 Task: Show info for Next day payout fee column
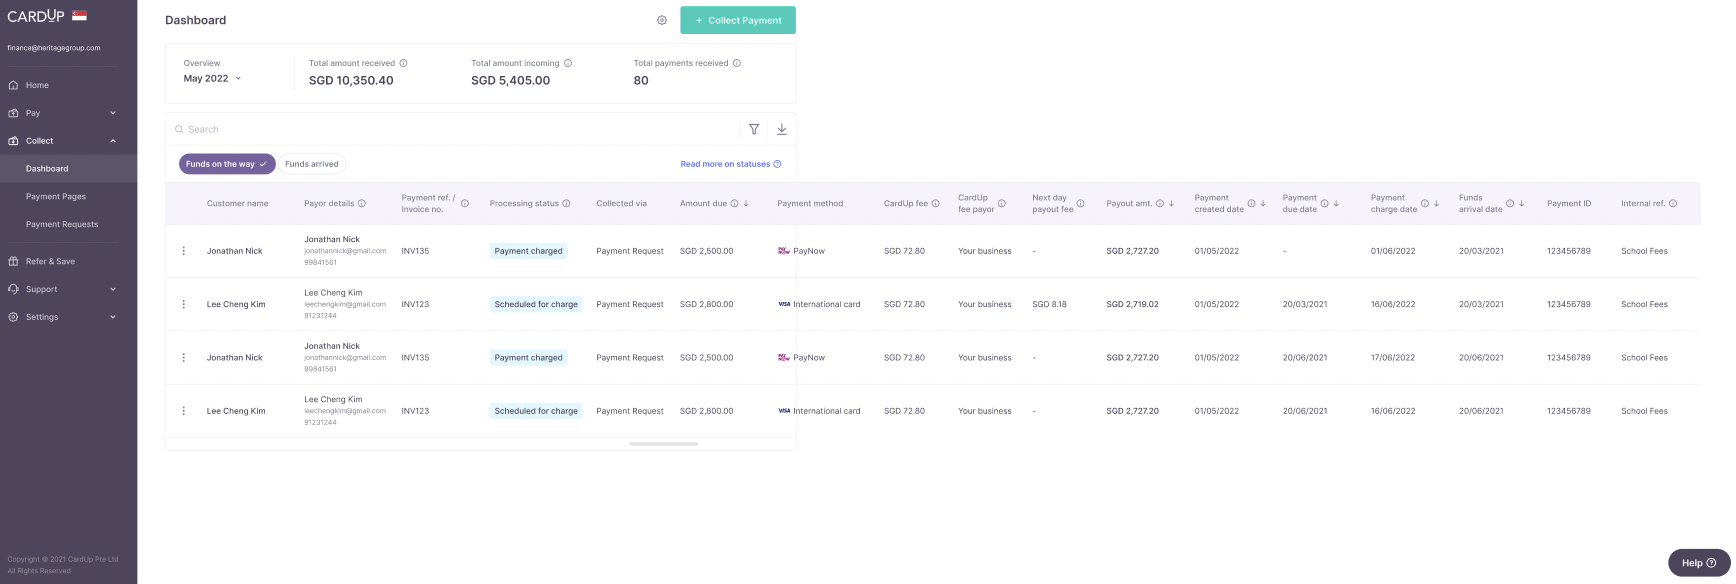pyautogui.click(x=1080, y=203)
